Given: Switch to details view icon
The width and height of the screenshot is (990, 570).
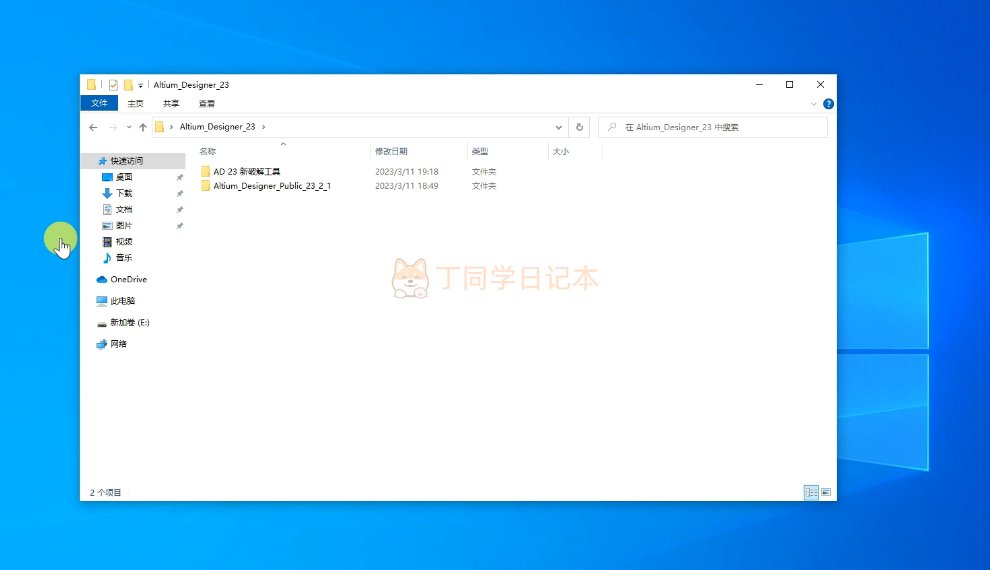Looking at the screenshot, I should point(811,492).
